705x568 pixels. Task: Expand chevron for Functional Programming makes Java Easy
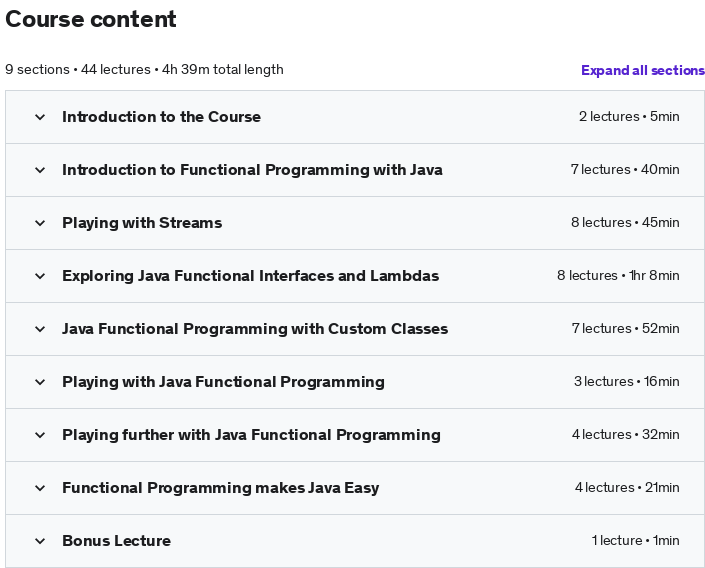pyautogui.click(x=40, y=488)
